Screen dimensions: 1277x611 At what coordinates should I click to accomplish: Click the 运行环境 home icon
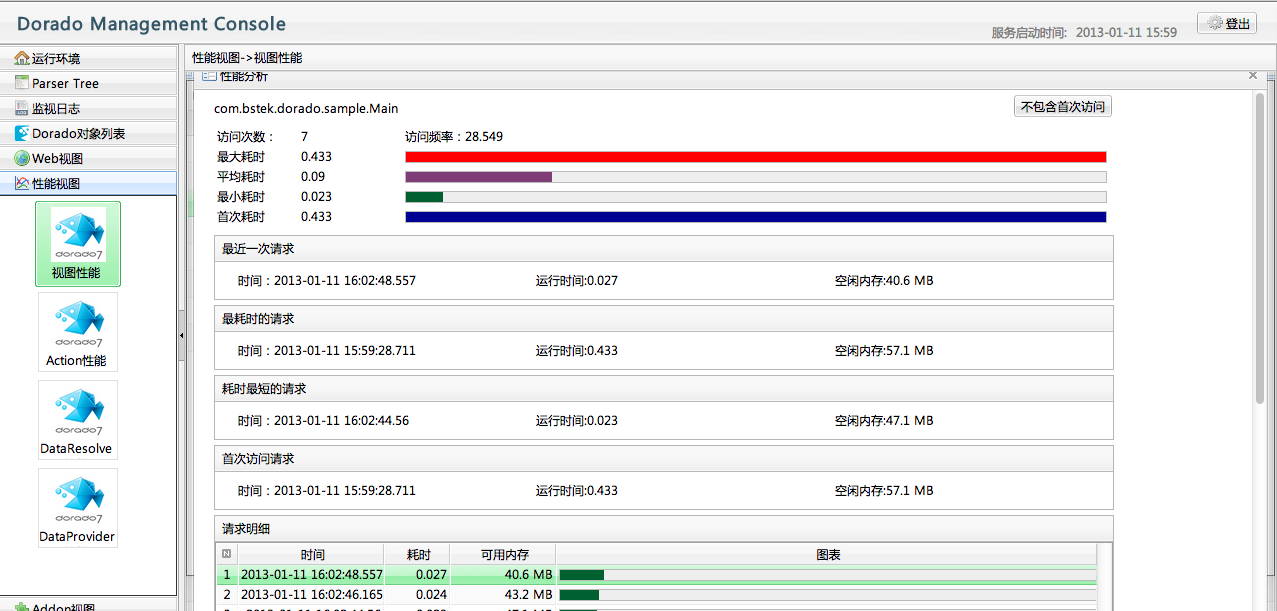pyautogui.click(x=22, y=58)
